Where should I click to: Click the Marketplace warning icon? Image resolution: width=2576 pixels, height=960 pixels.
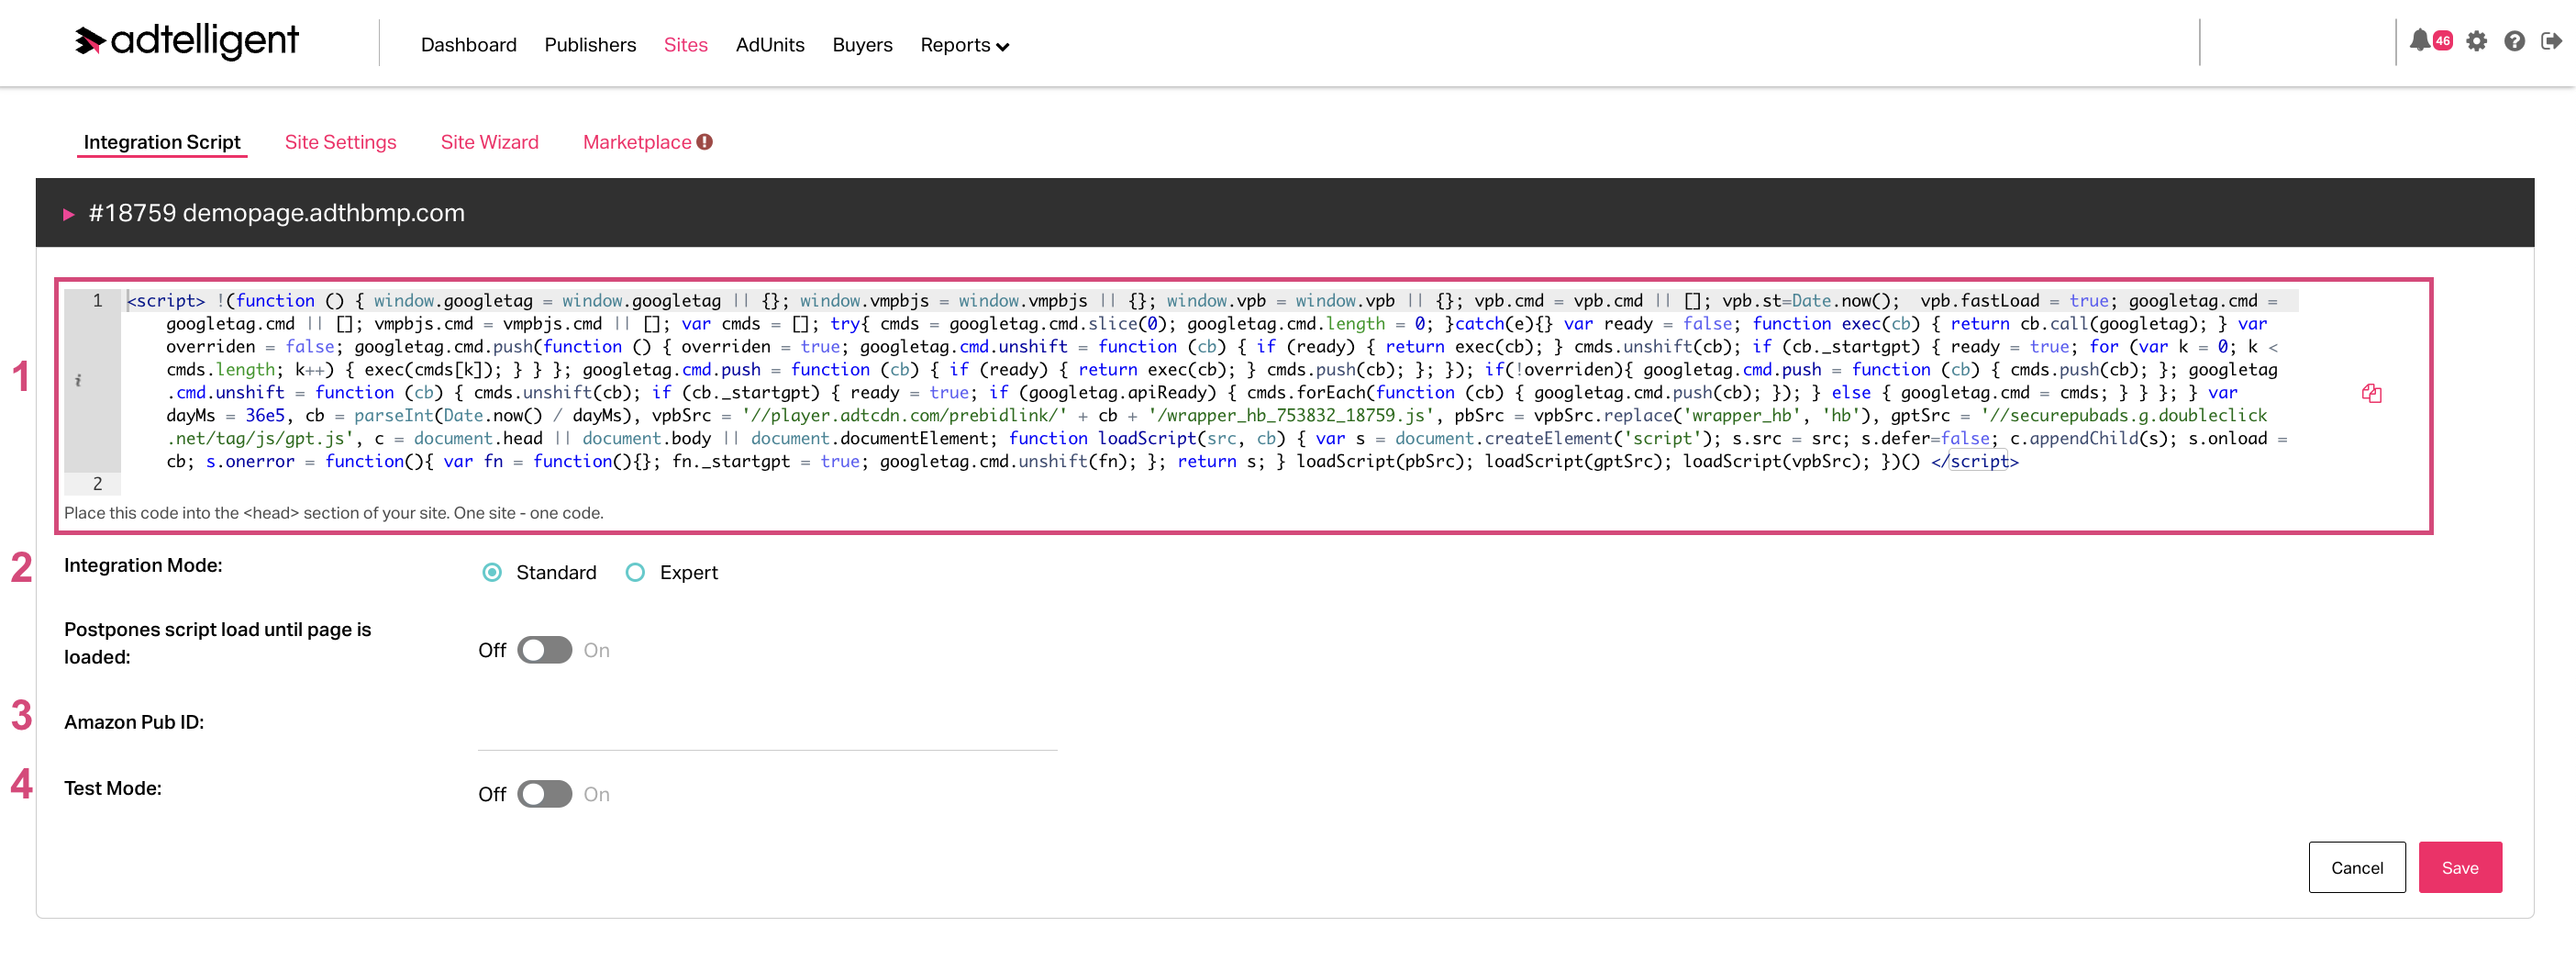(x=705, y=142)
